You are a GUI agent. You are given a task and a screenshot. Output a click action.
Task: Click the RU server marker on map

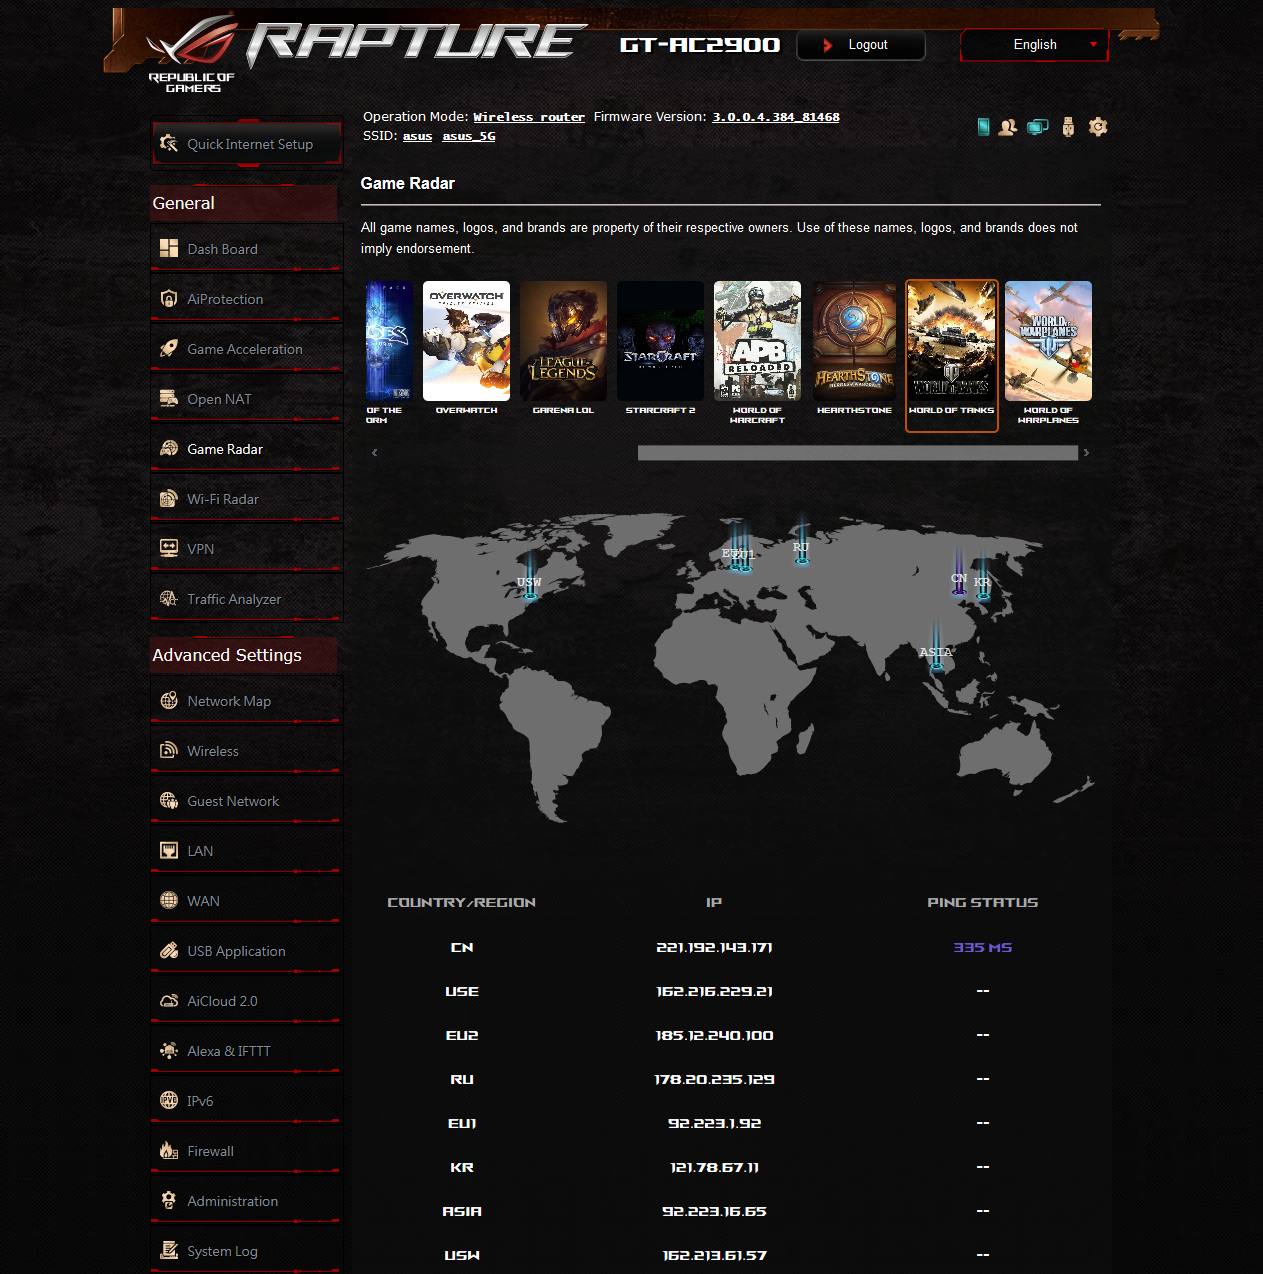tap(801, 548)
